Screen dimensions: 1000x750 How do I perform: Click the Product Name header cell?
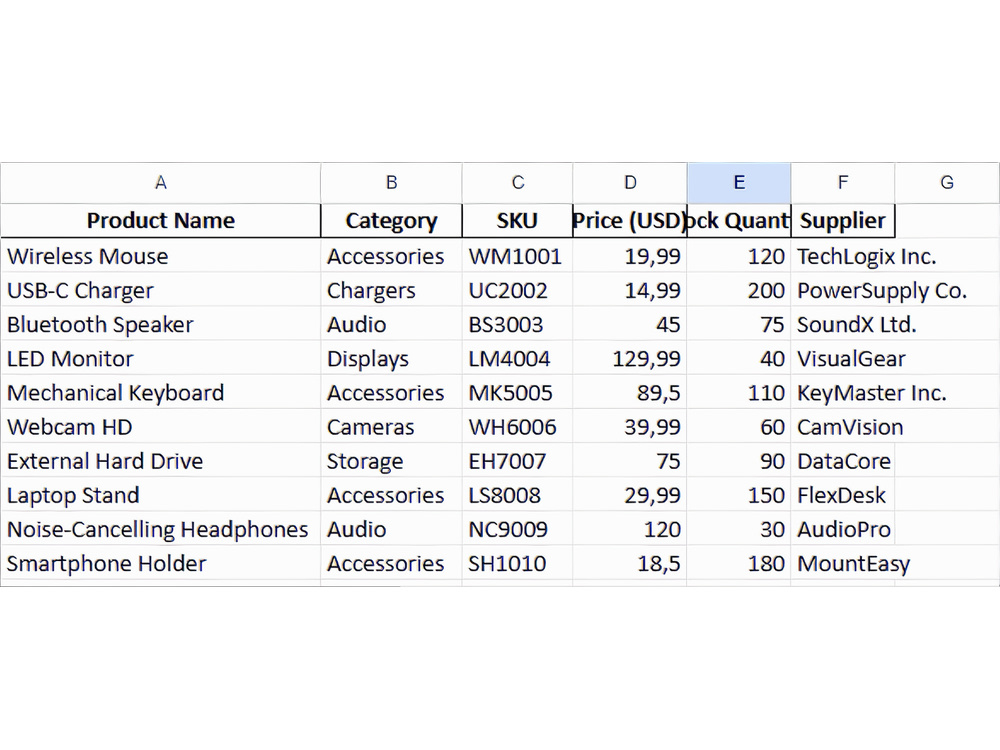tap(161, 221)
